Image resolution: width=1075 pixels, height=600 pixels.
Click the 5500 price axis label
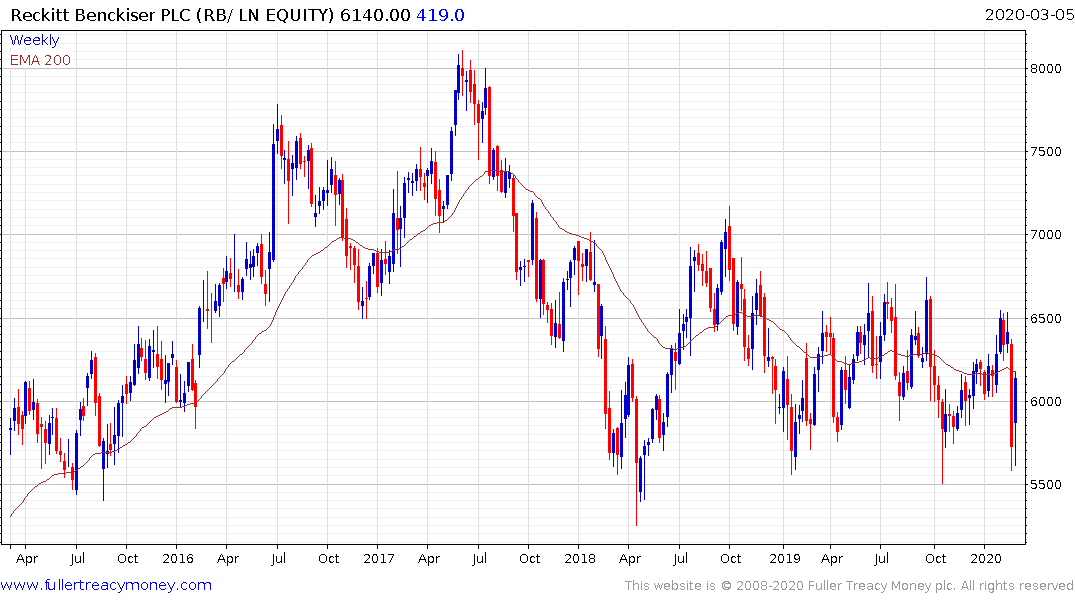[x=1046, y=485]
